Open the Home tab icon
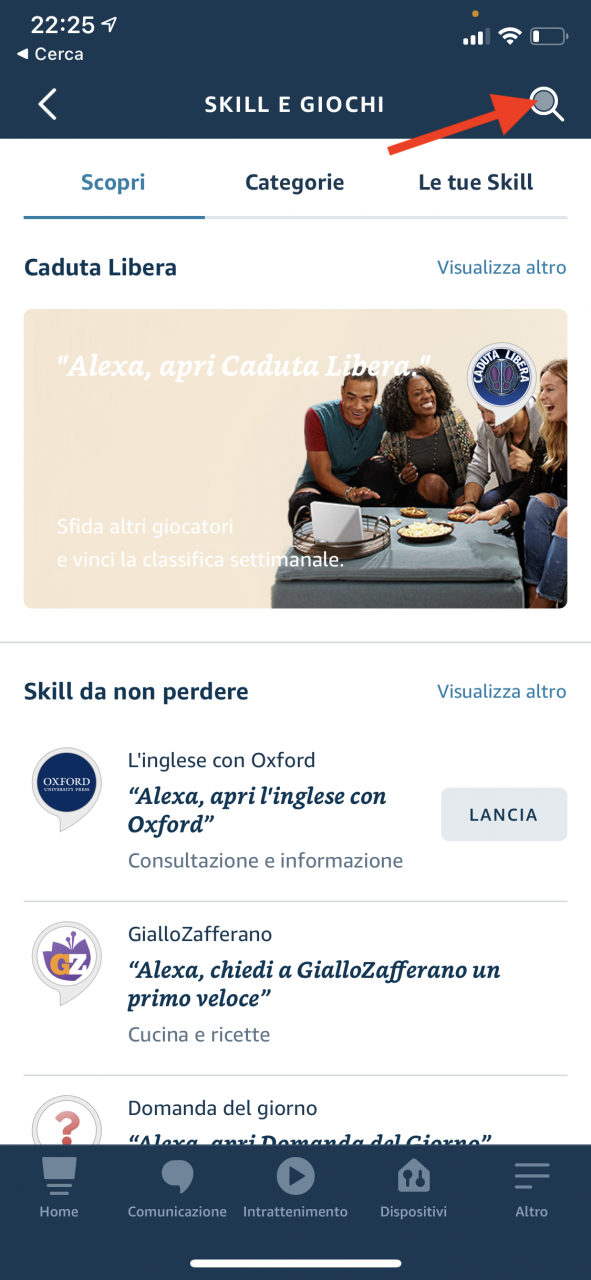This screenshot has width=591, height=1280. [x=59, y=1177]
